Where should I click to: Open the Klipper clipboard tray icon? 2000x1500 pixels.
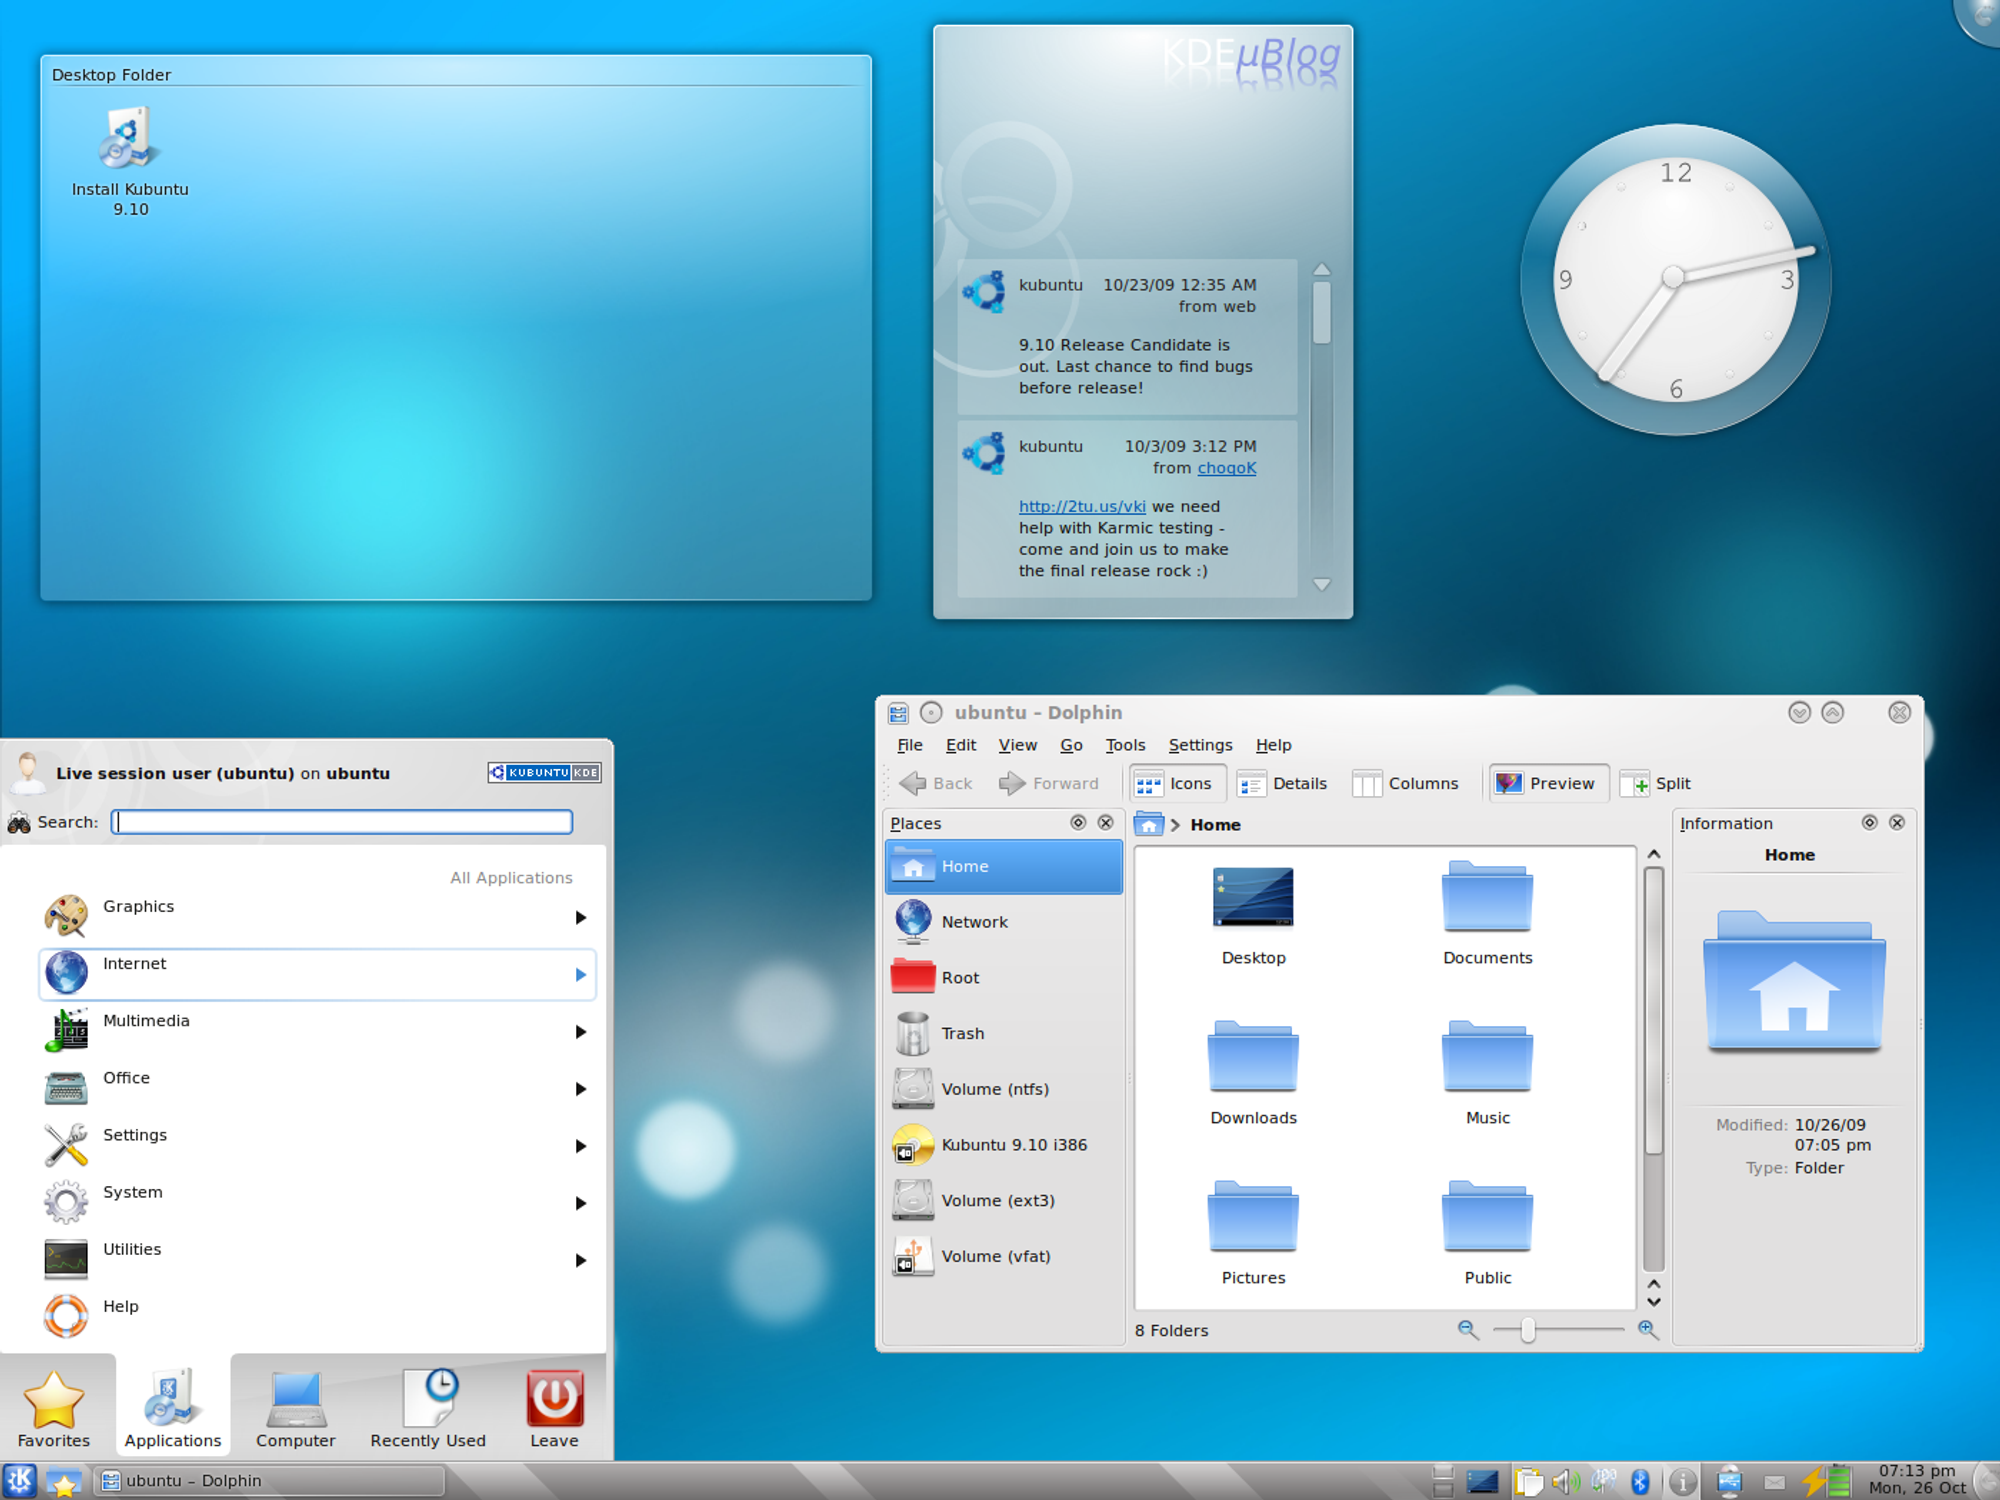point(1529,1481)
